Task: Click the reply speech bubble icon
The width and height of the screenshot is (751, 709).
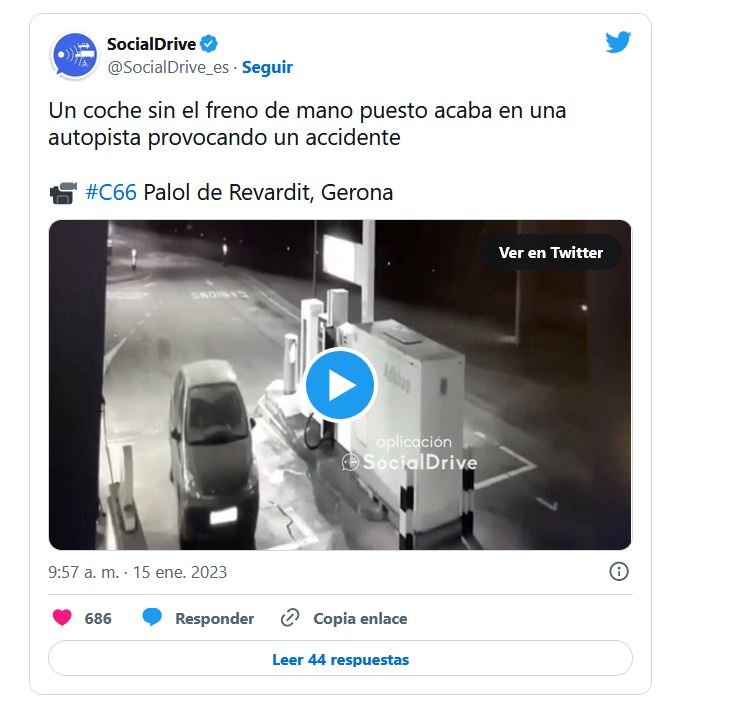Action: (152, 617)
